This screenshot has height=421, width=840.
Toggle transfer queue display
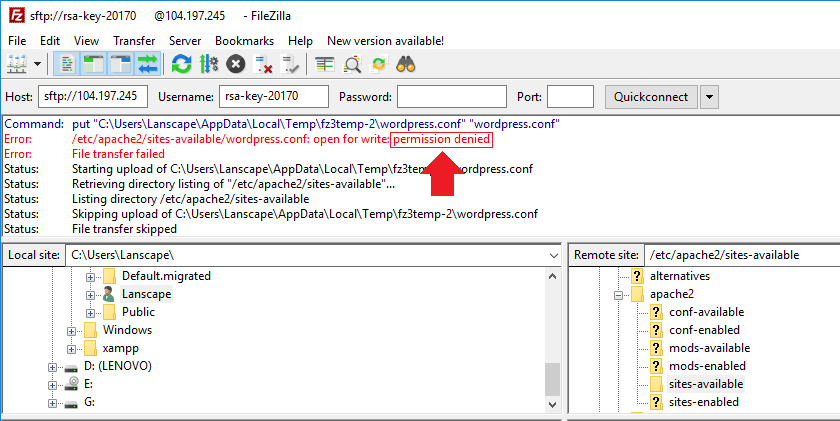tap(147, 65)
